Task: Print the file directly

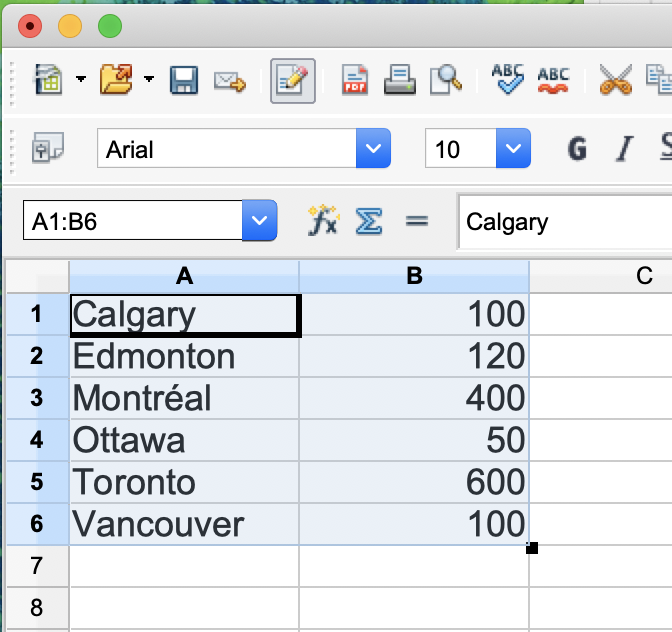Action: pos(399,80)
